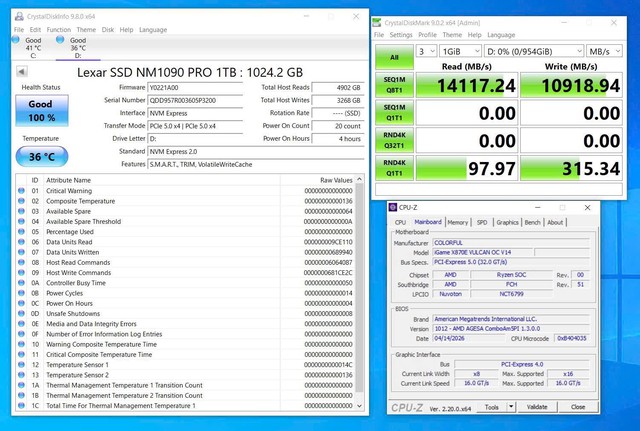The height and width of the screenshot is (431, 640).
Task: Open unit dropdown showing MB/s
Action: coord(604,51)
